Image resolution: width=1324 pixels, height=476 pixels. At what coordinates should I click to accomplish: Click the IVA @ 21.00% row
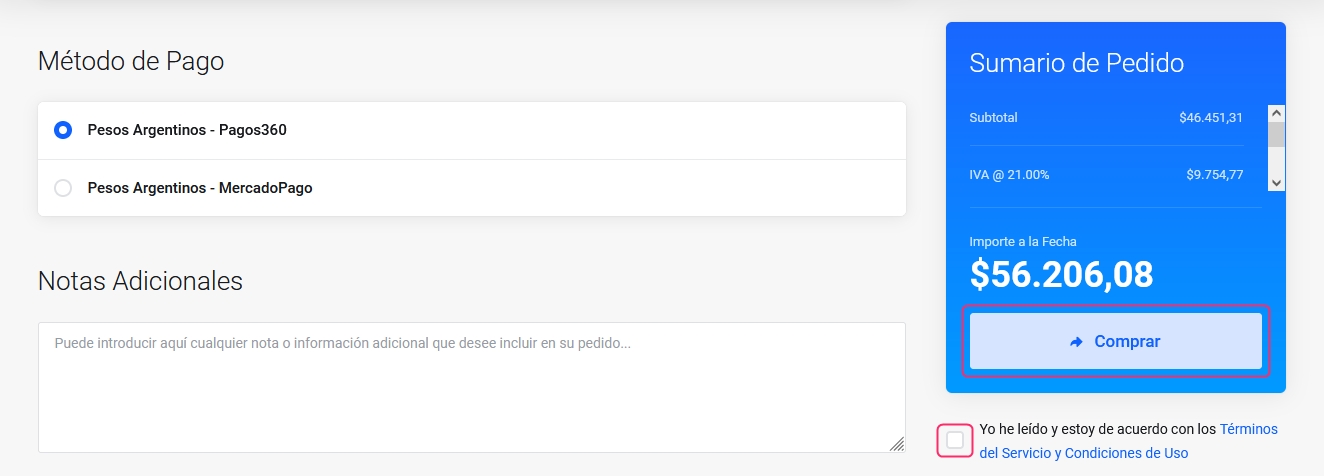pos(1106,175)
